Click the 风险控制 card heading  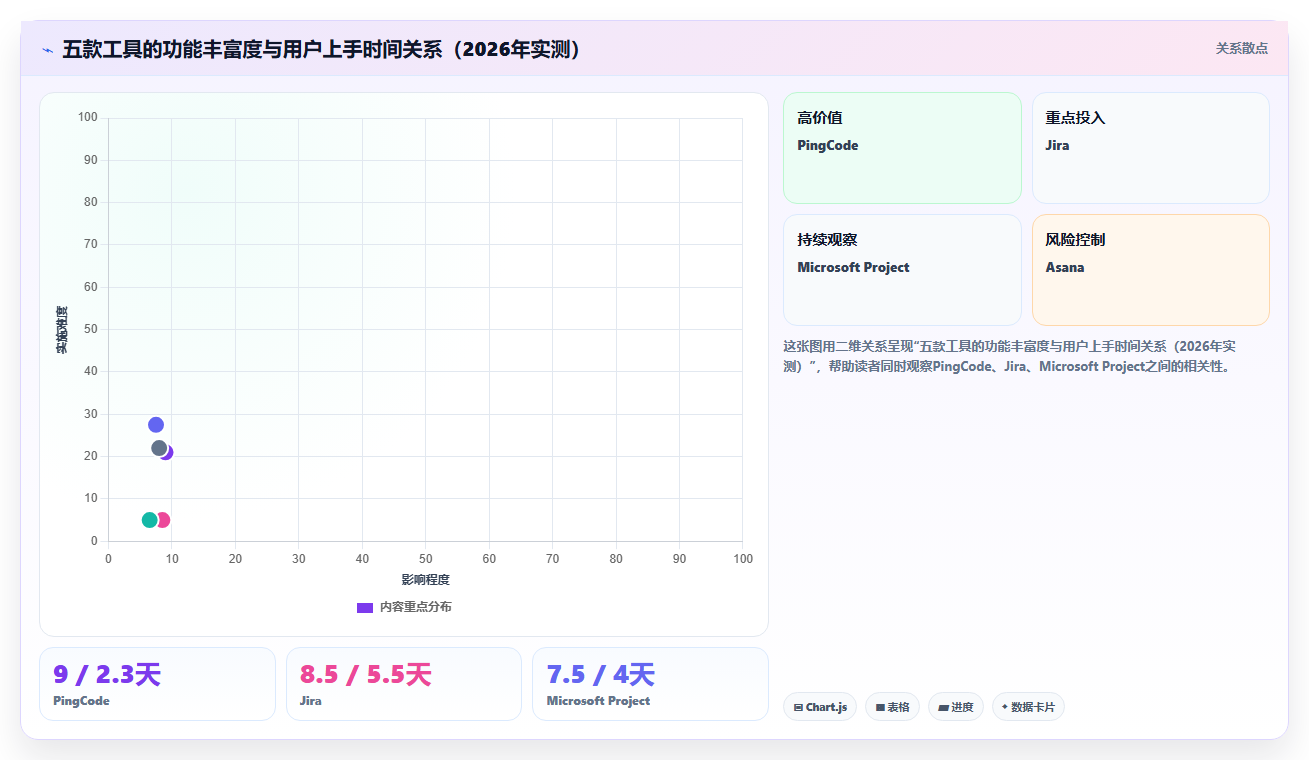(x=1075, y=240)
